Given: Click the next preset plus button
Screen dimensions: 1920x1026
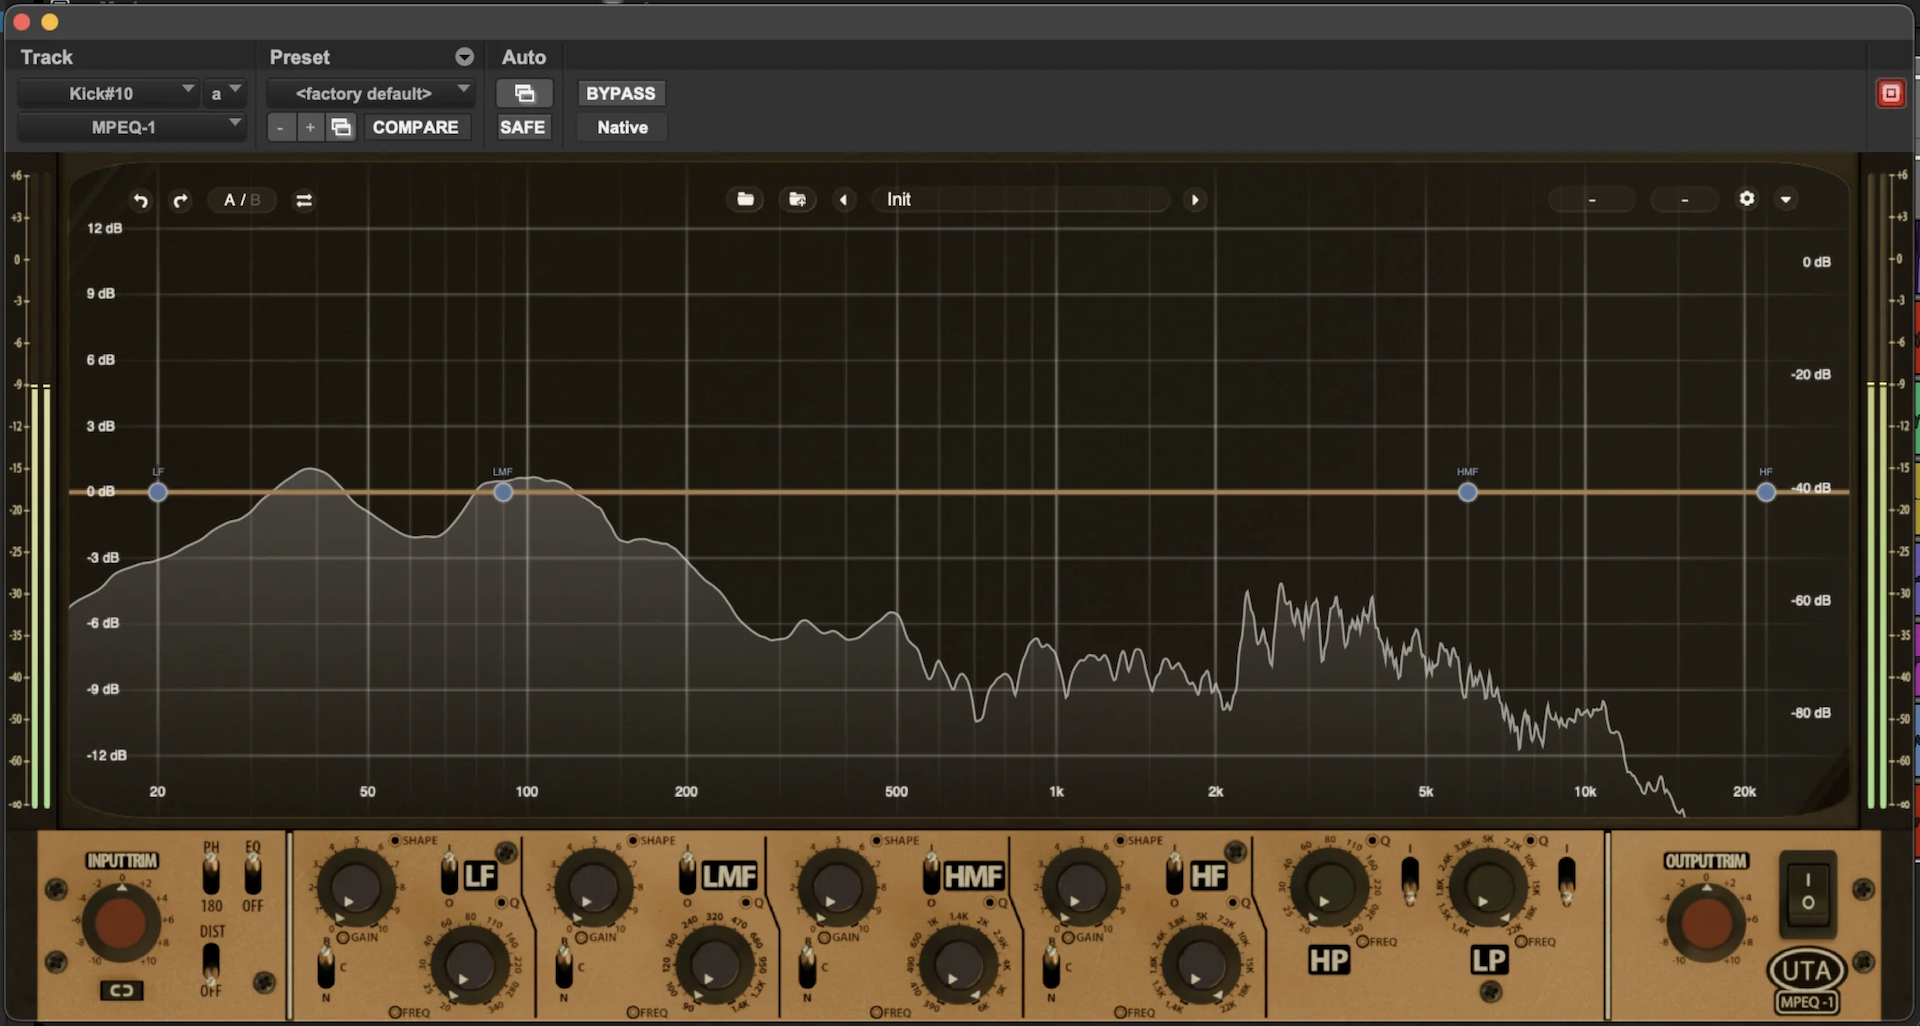Looking at the screenshot, I should coord(310,127).
